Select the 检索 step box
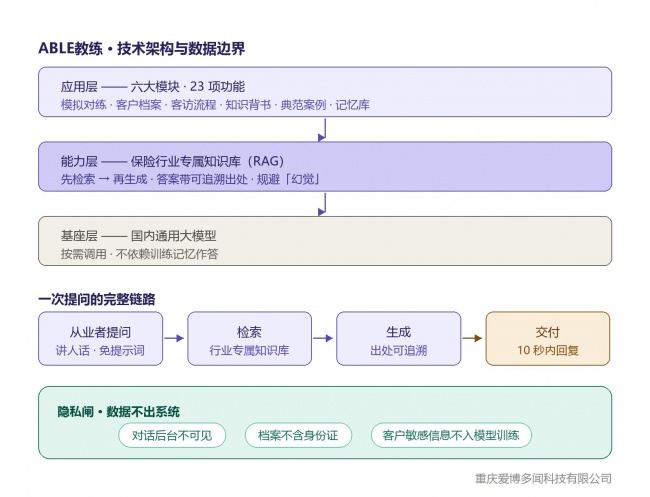Screen dimensions: 650x497 (x=250, y=339)
